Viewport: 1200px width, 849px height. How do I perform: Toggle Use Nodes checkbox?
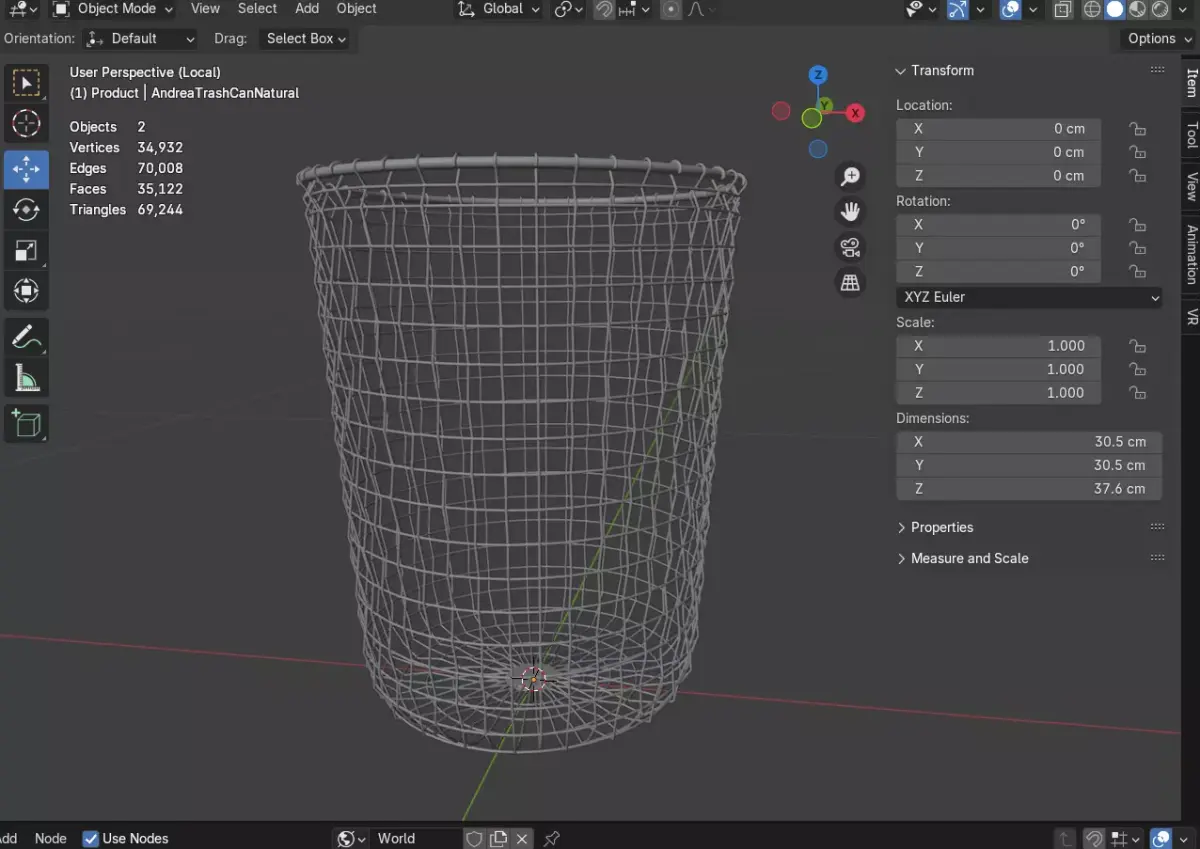[91, 838]
